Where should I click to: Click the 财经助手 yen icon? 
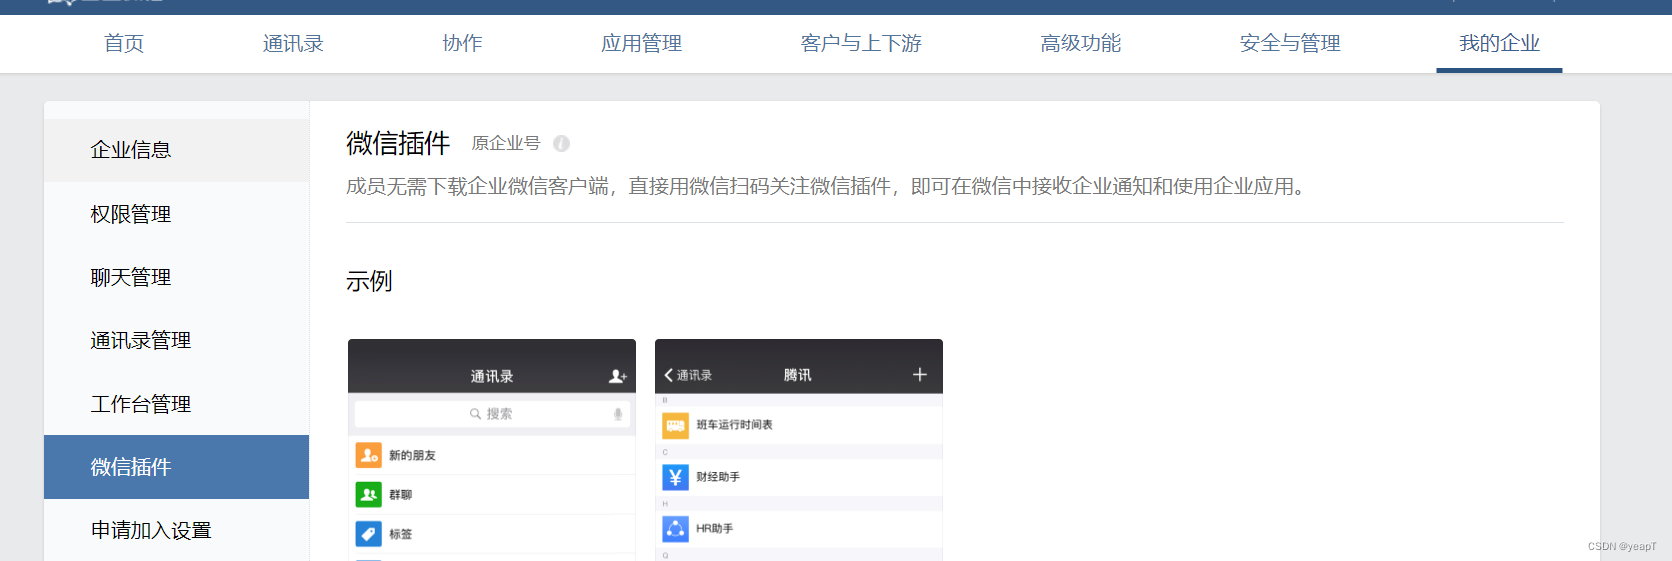click(x=675, y=477)
